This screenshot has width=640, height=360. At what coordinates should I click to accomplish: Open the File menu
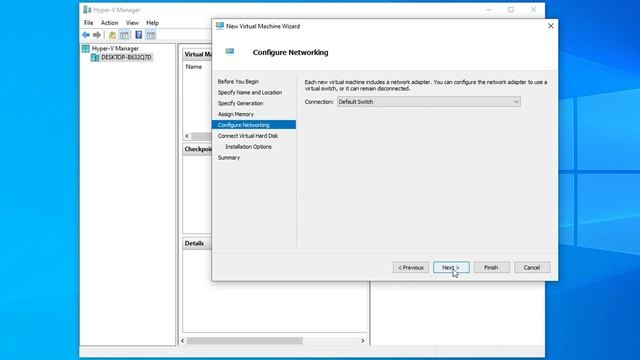[x=89, y=23]
